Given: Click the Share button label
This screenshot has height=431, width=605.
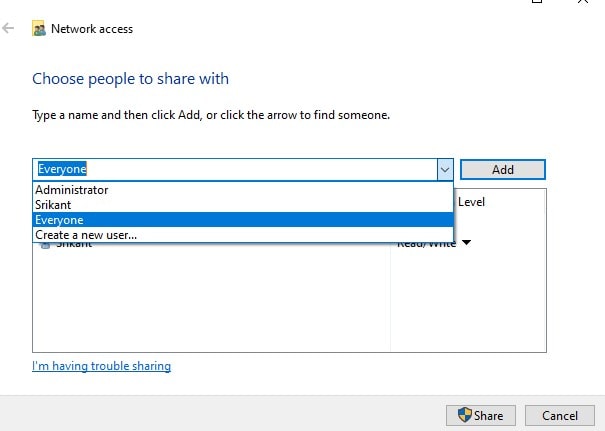Looking at the screenshot, I should point(489,415).
